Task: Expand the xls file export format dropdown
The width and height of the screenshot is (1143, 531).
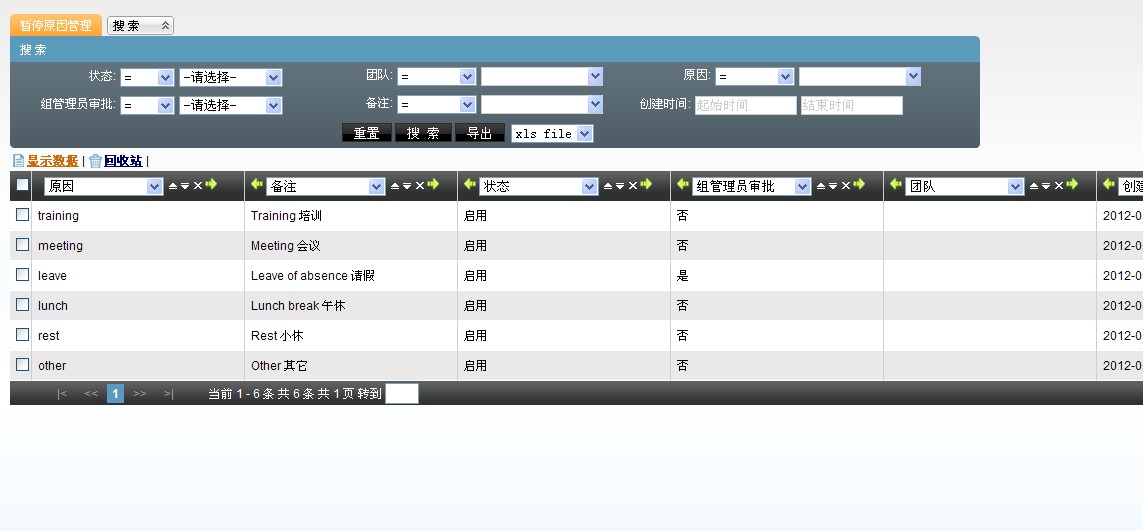Action: point(552,134)
